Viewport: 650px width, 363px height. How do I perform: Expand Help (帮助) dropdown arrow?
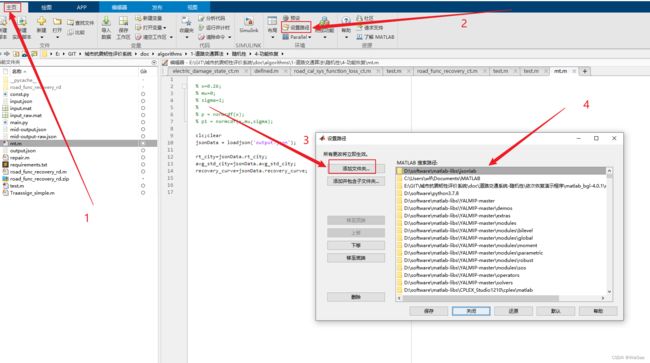pos(346,37)
